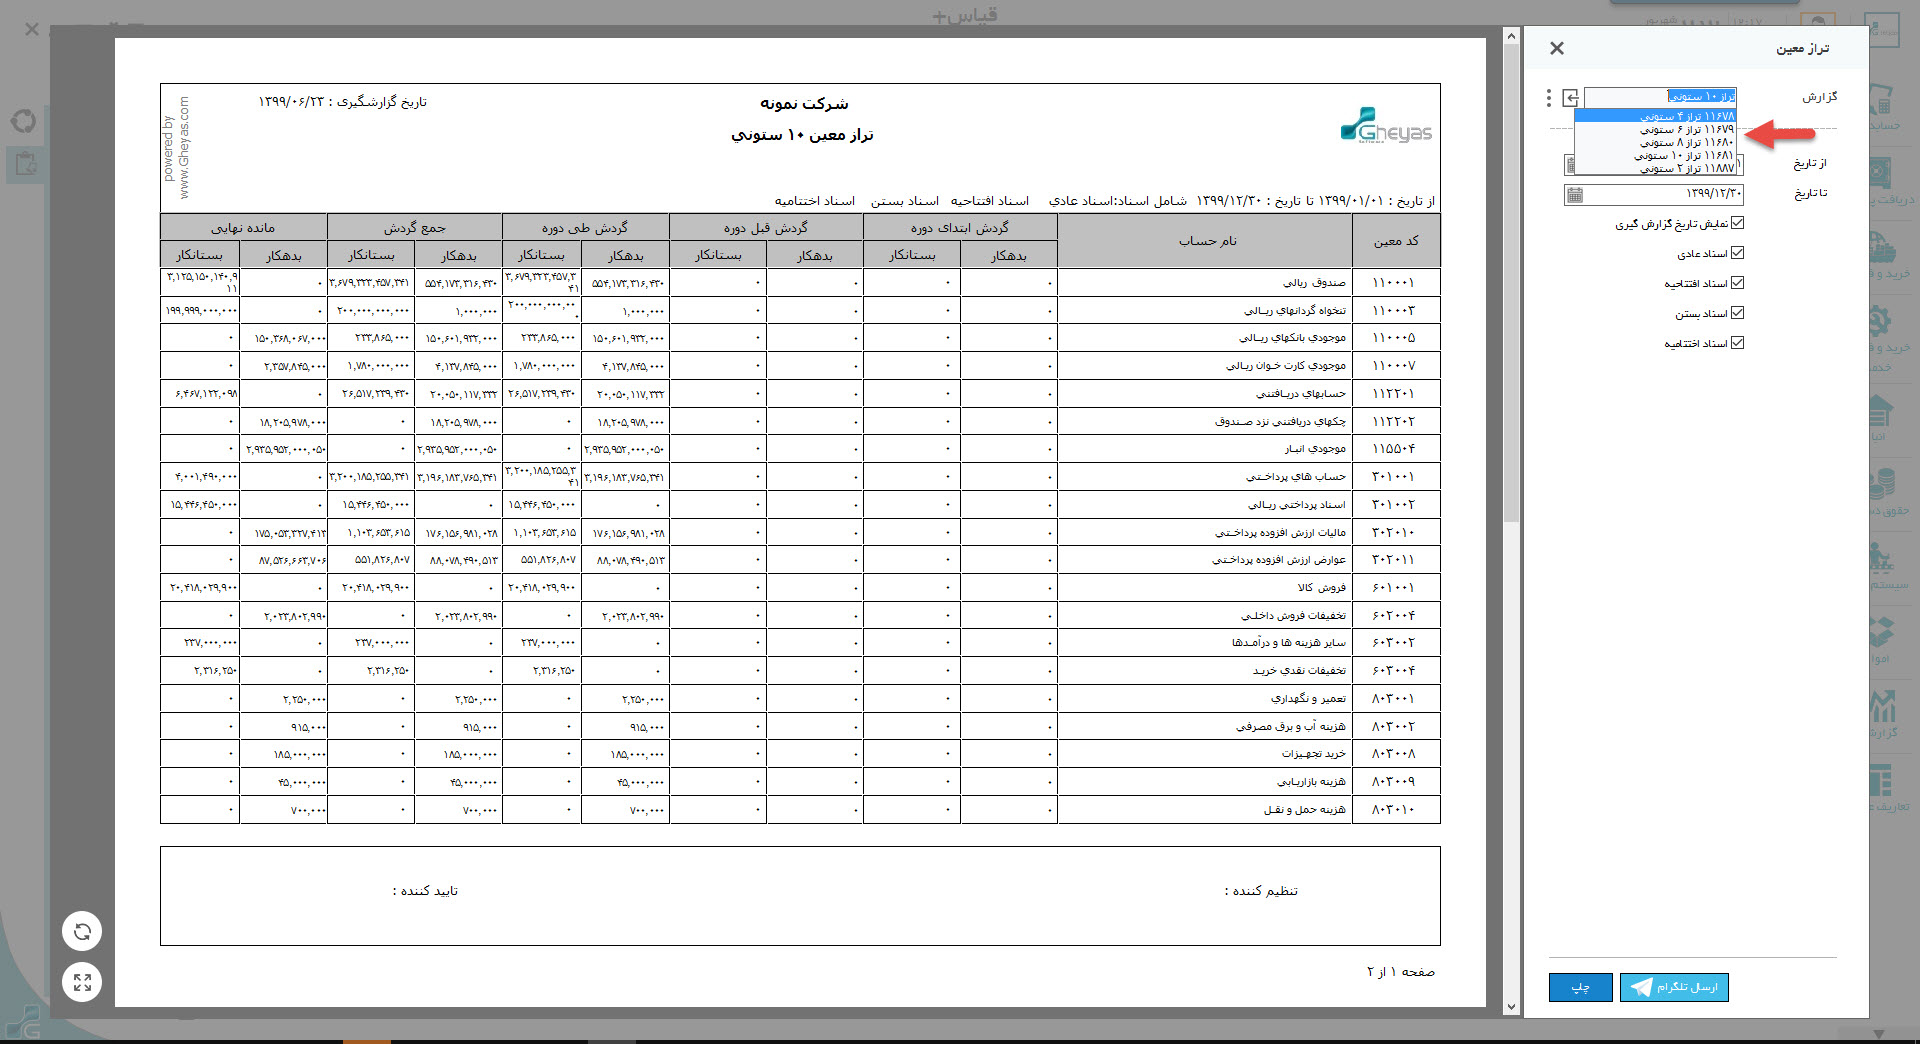
Task: Click the fullscreen expand round button
Action: click(x=82, y=982)
